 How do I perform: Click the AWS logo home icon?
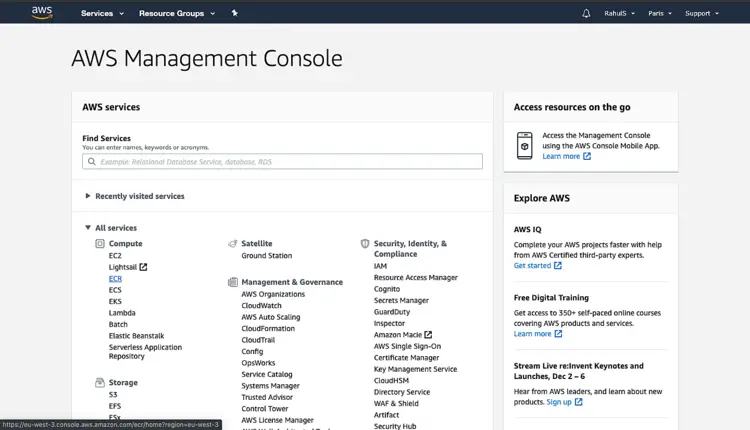[x=42, y=13]
